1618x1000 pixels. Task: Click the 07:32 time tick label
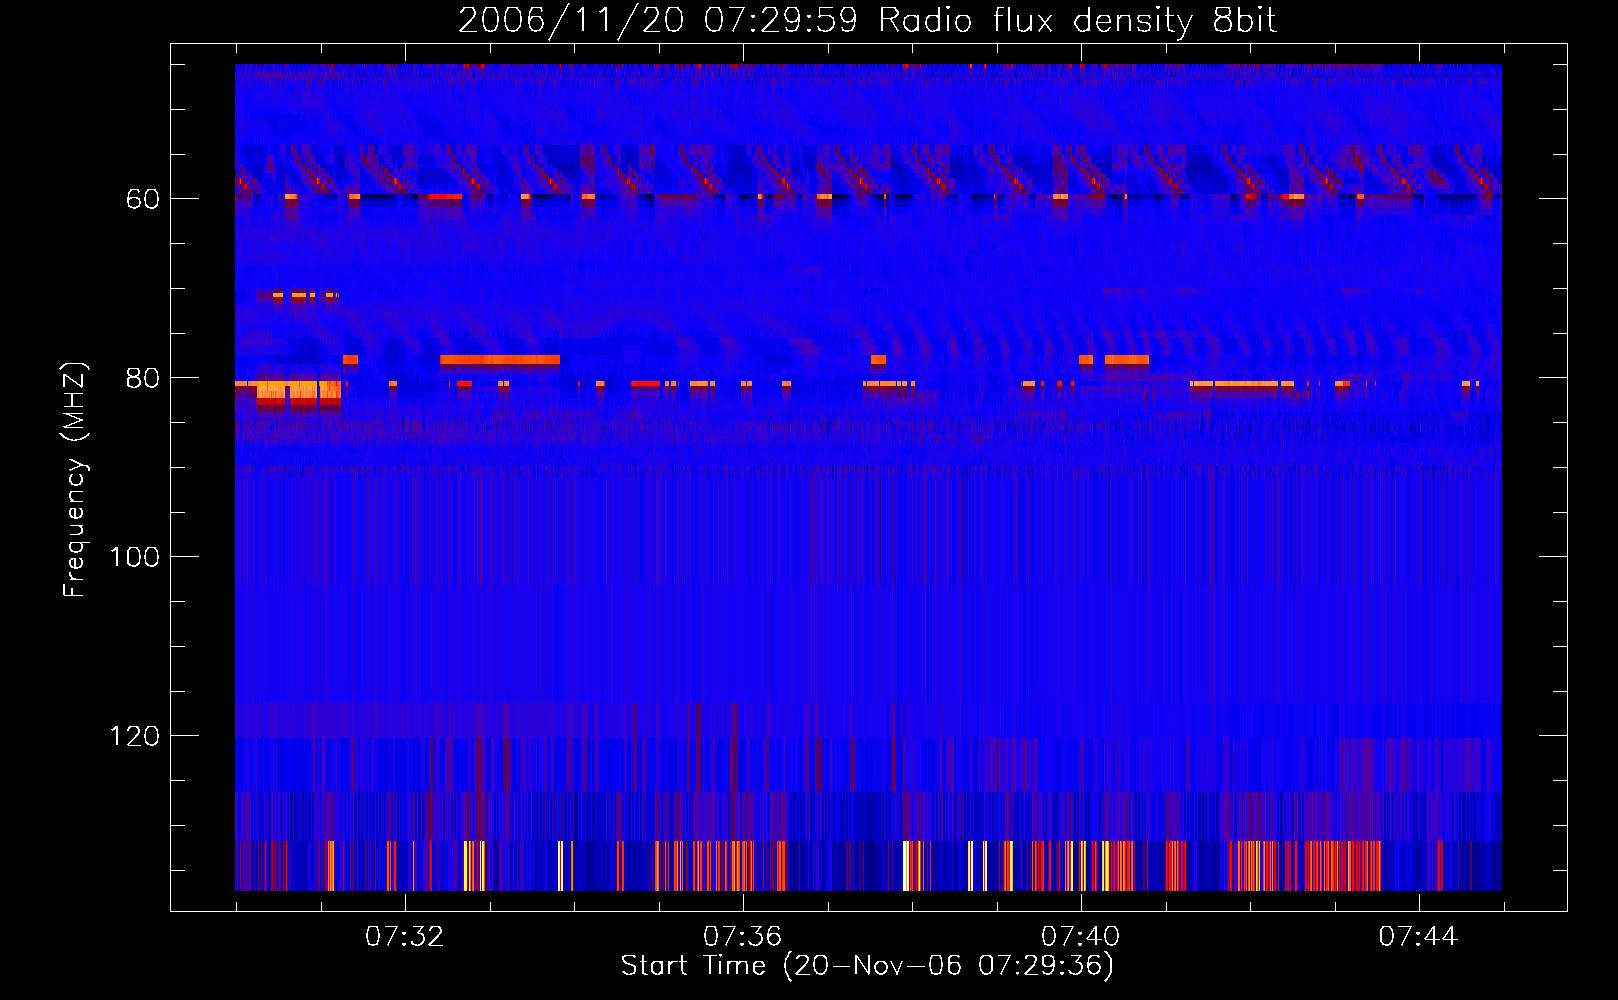[405, 937]
